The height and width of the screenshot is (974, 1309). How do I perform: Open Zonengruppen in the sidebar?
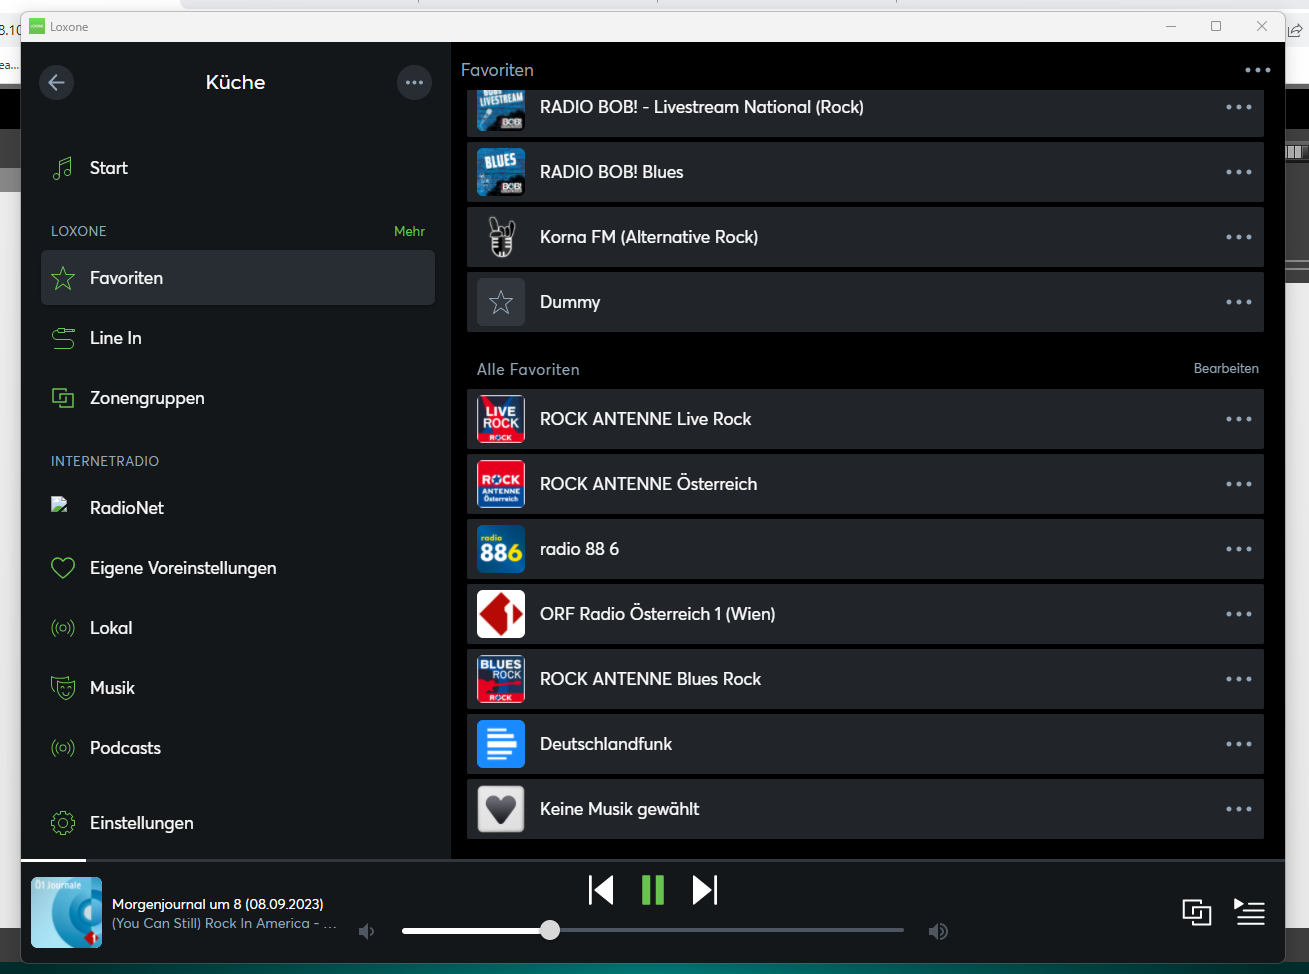(x=238, y=398)
